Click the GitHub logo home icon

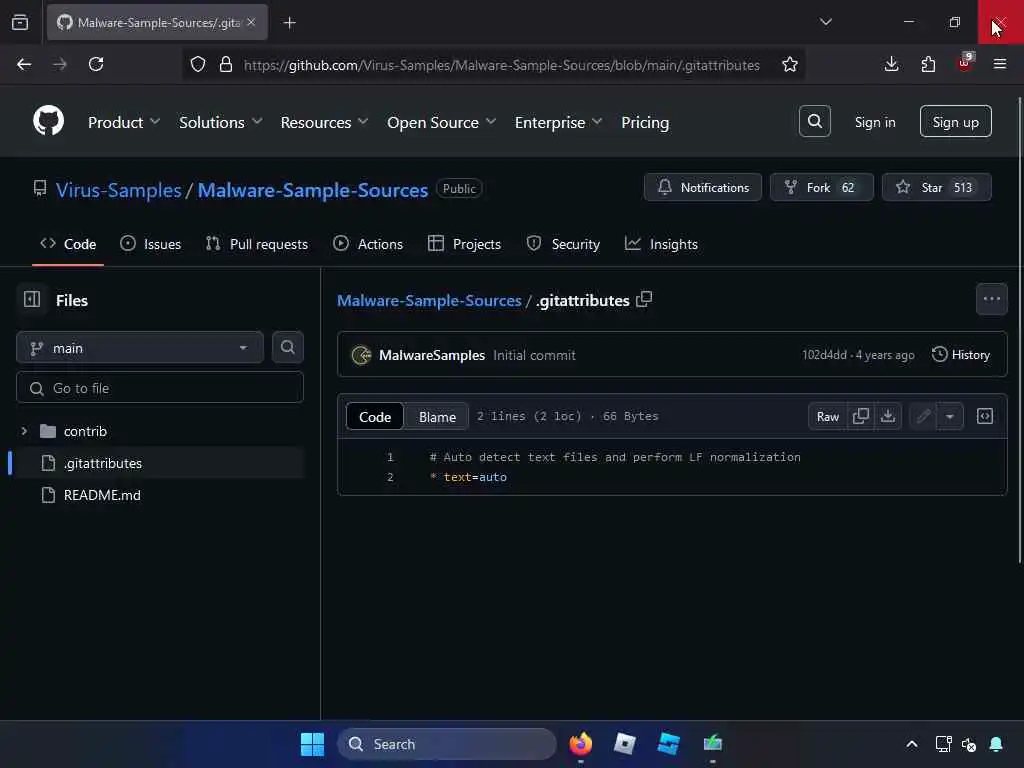click(x=48, y=121)
